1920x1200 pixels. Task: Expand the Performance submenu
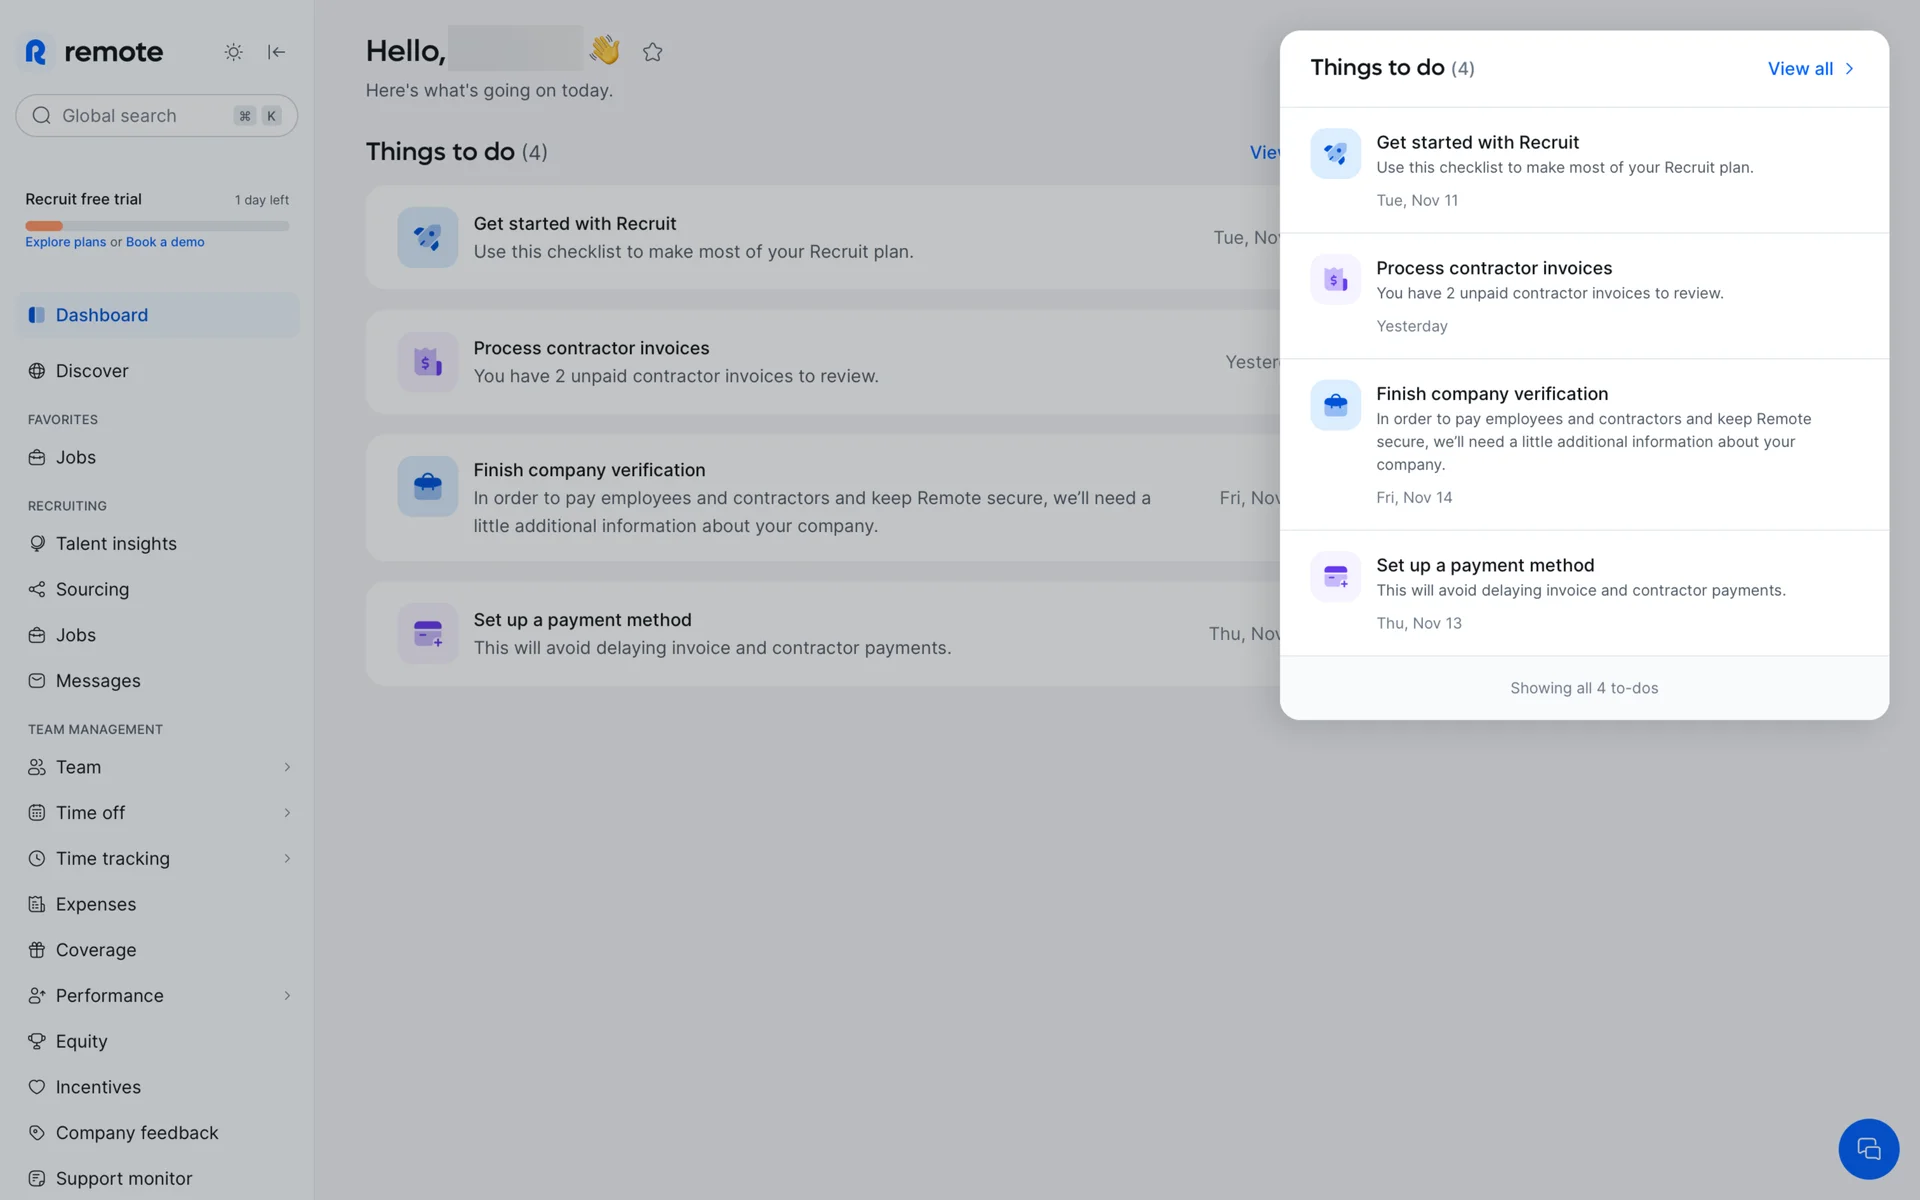click(x=287, y=996)
